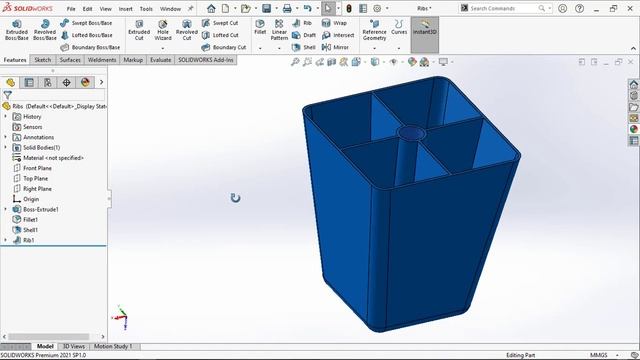This screenshot has height=360, width=640.
Task: Expand the Rib1 feature
Action: 6,240
